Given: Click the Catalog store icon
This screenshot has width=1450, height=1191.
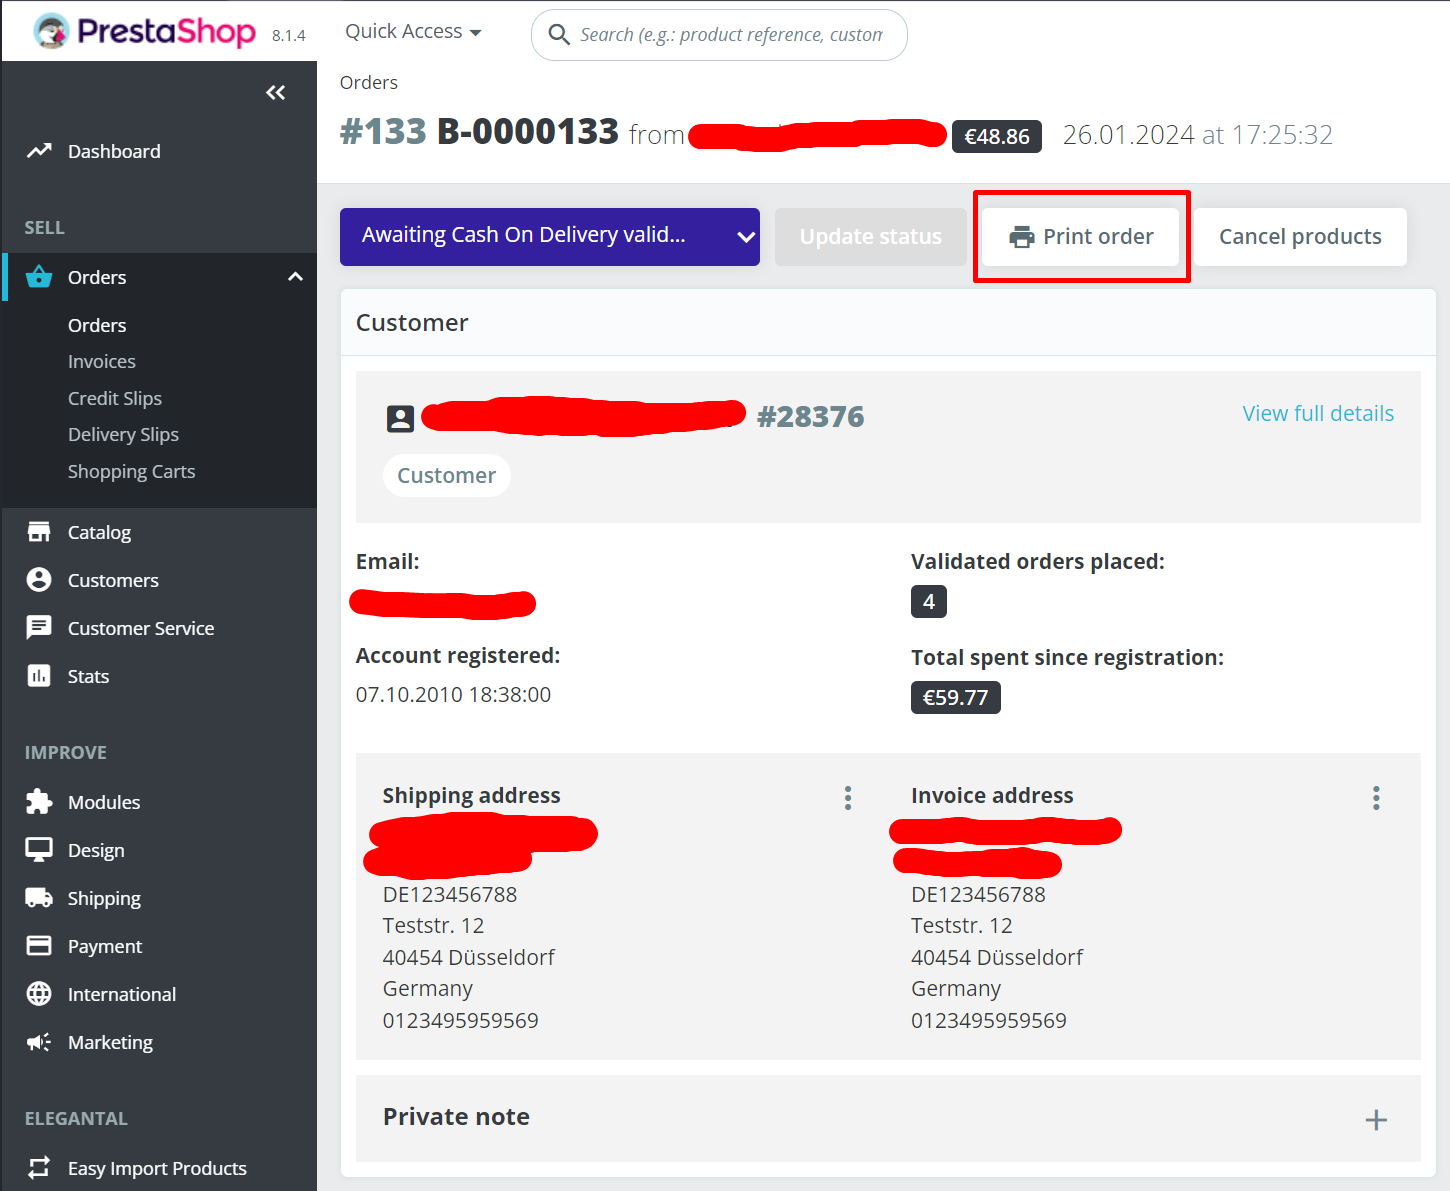Looking at the screenshot, I should click(x=39, y=532).
